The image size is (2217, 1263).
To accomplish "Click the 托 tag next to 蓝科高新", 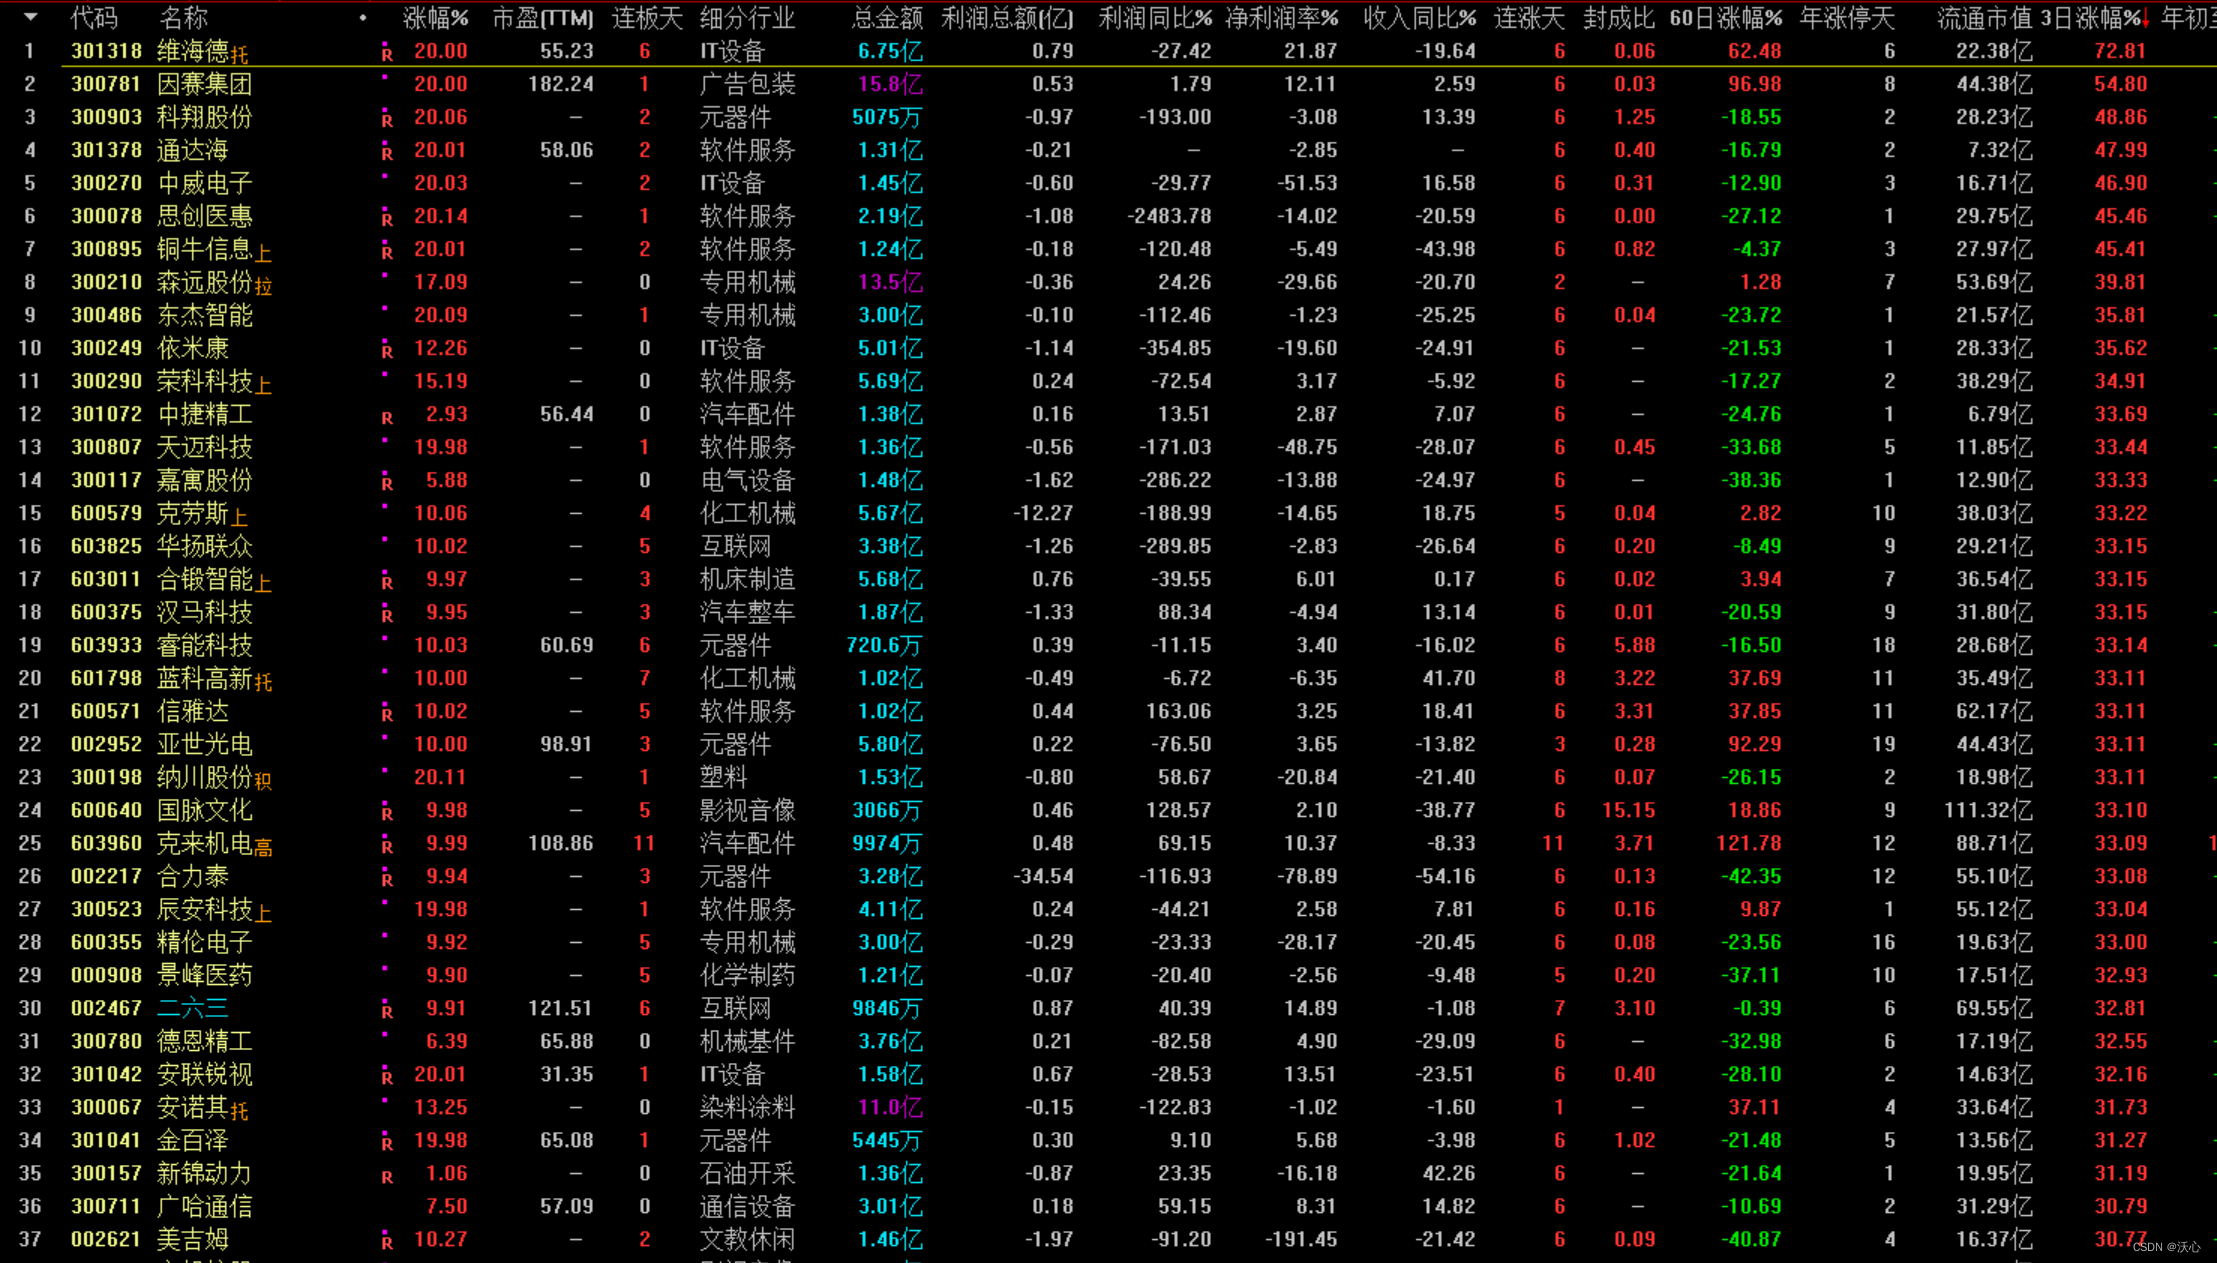I will [x=263, y=682].
